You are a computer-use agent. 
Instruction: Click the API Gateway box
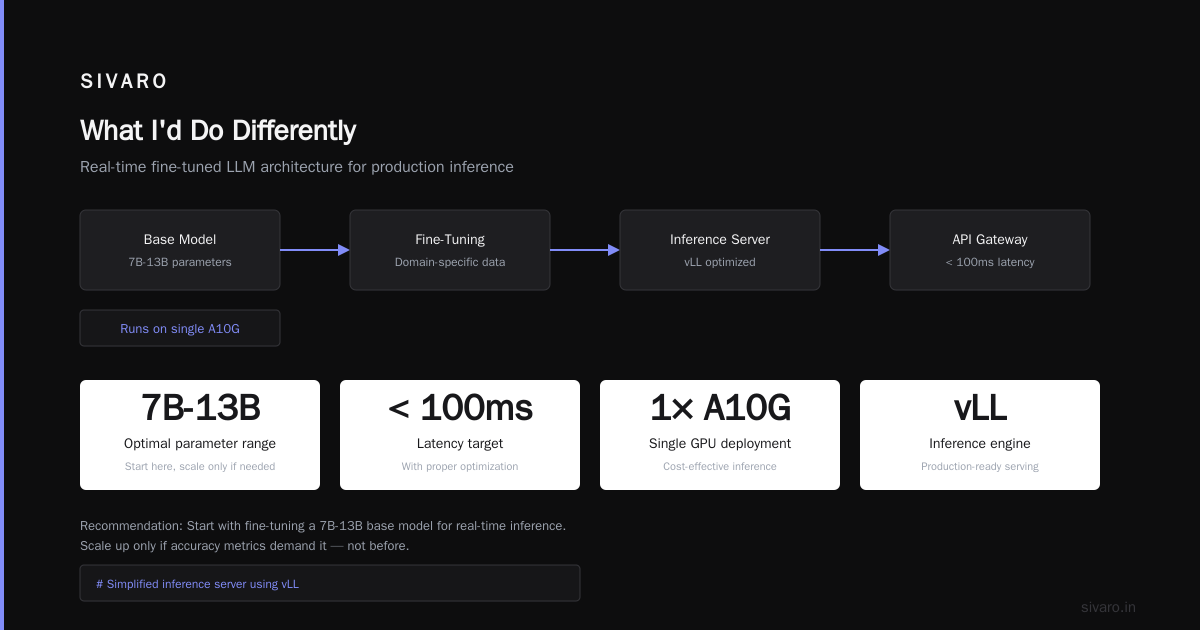(990, 250)
